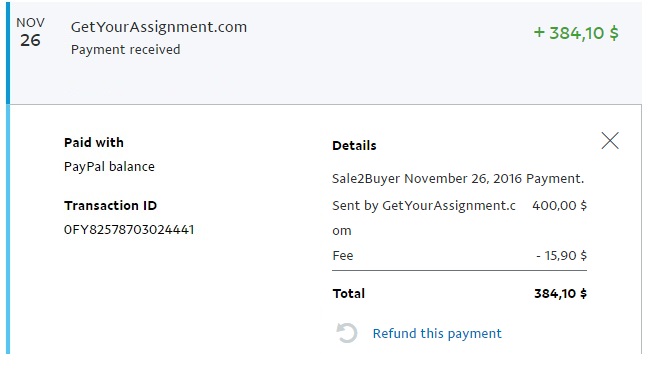Screen dimensions: 649x375
Task: Click the Paid with heading
Action: click(94, 142)
